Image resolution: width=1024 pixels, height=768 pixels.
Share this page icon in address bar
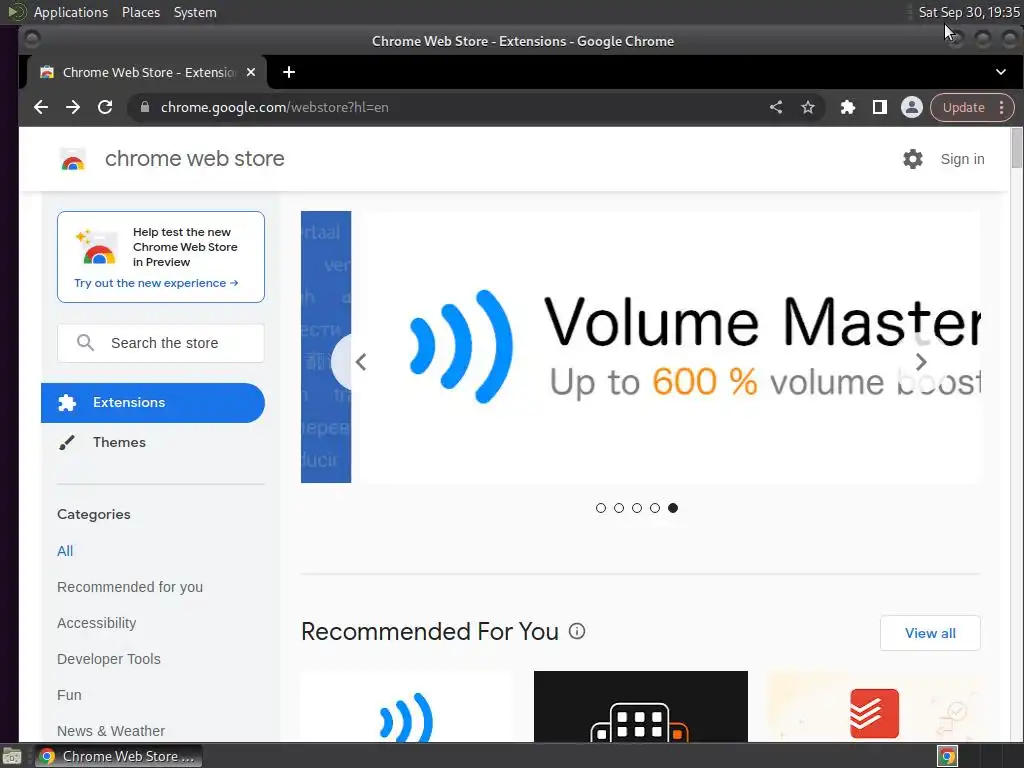(x=776, y=107)
